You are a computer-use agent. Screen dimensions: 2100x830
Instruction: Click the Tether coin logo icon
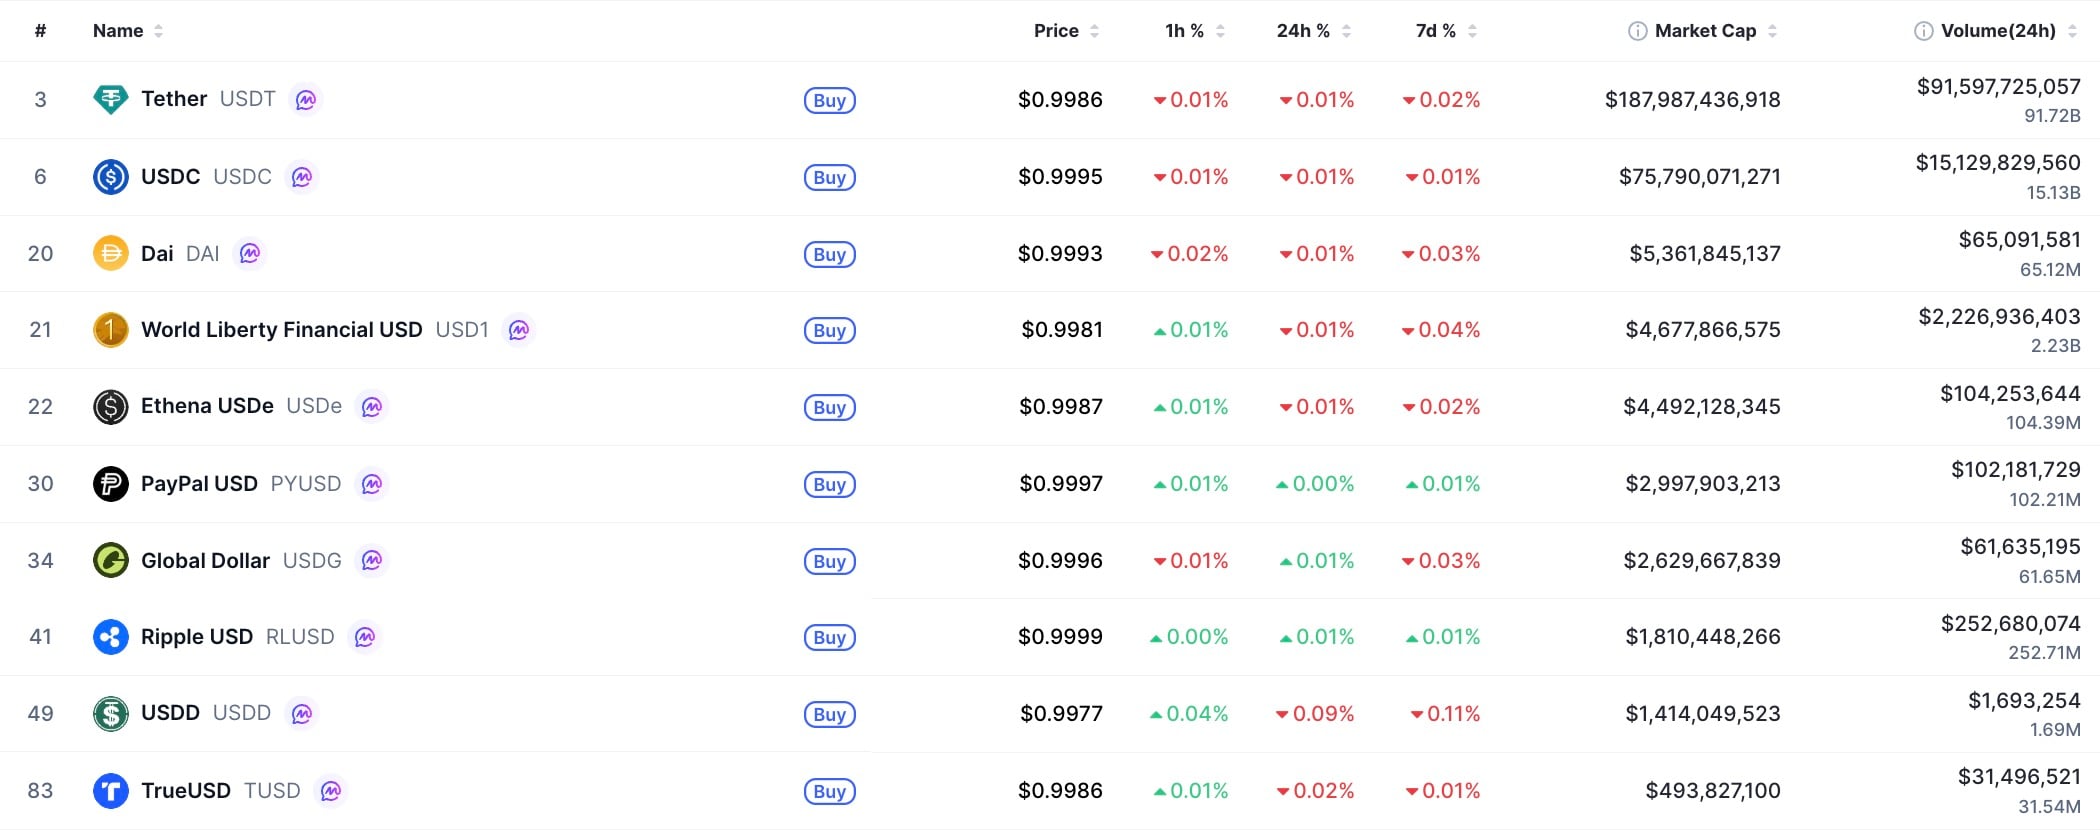click(110, 99)
